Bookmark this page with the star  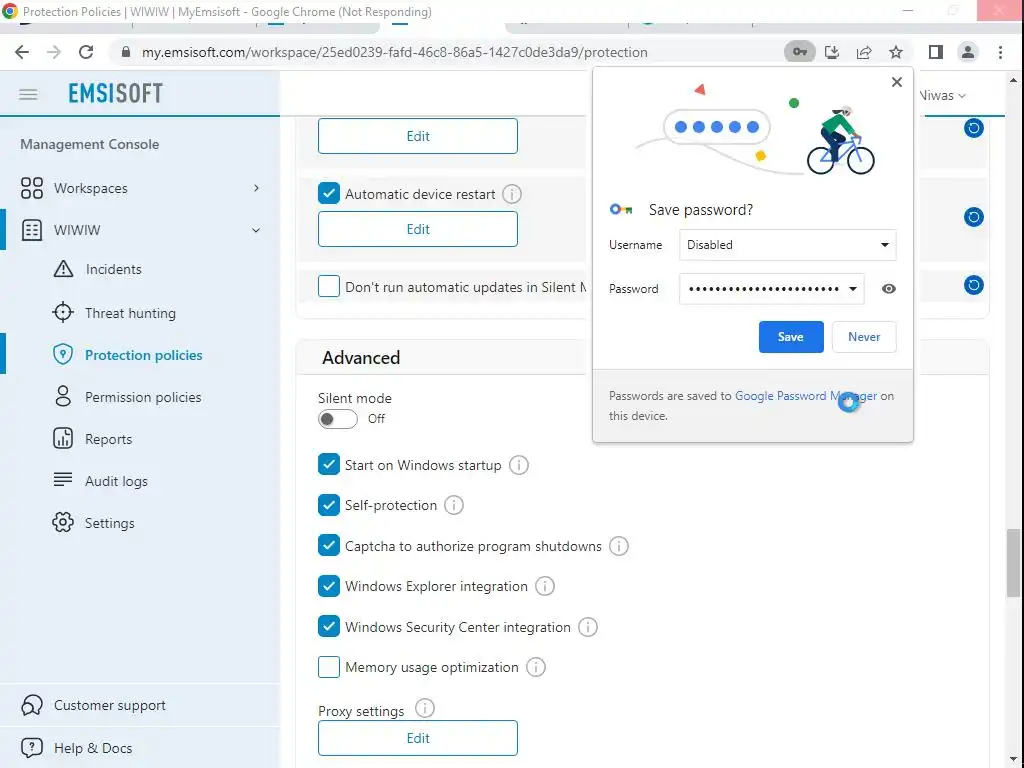point(896,52)
